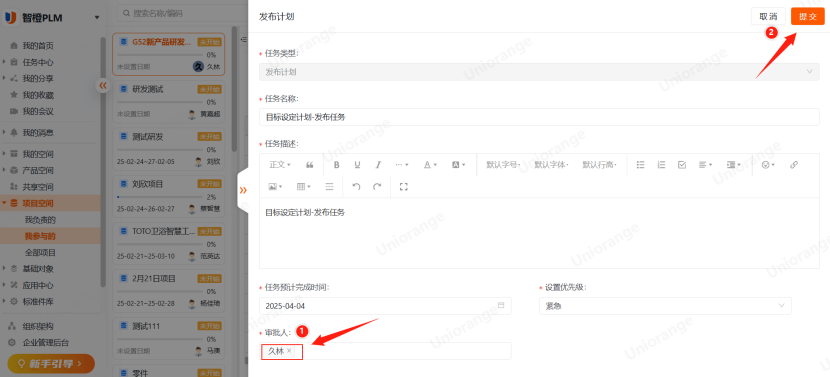Screen dimensions: 830x377
Task: Open the G52新产品研发 project card
Action: (168, 55)
